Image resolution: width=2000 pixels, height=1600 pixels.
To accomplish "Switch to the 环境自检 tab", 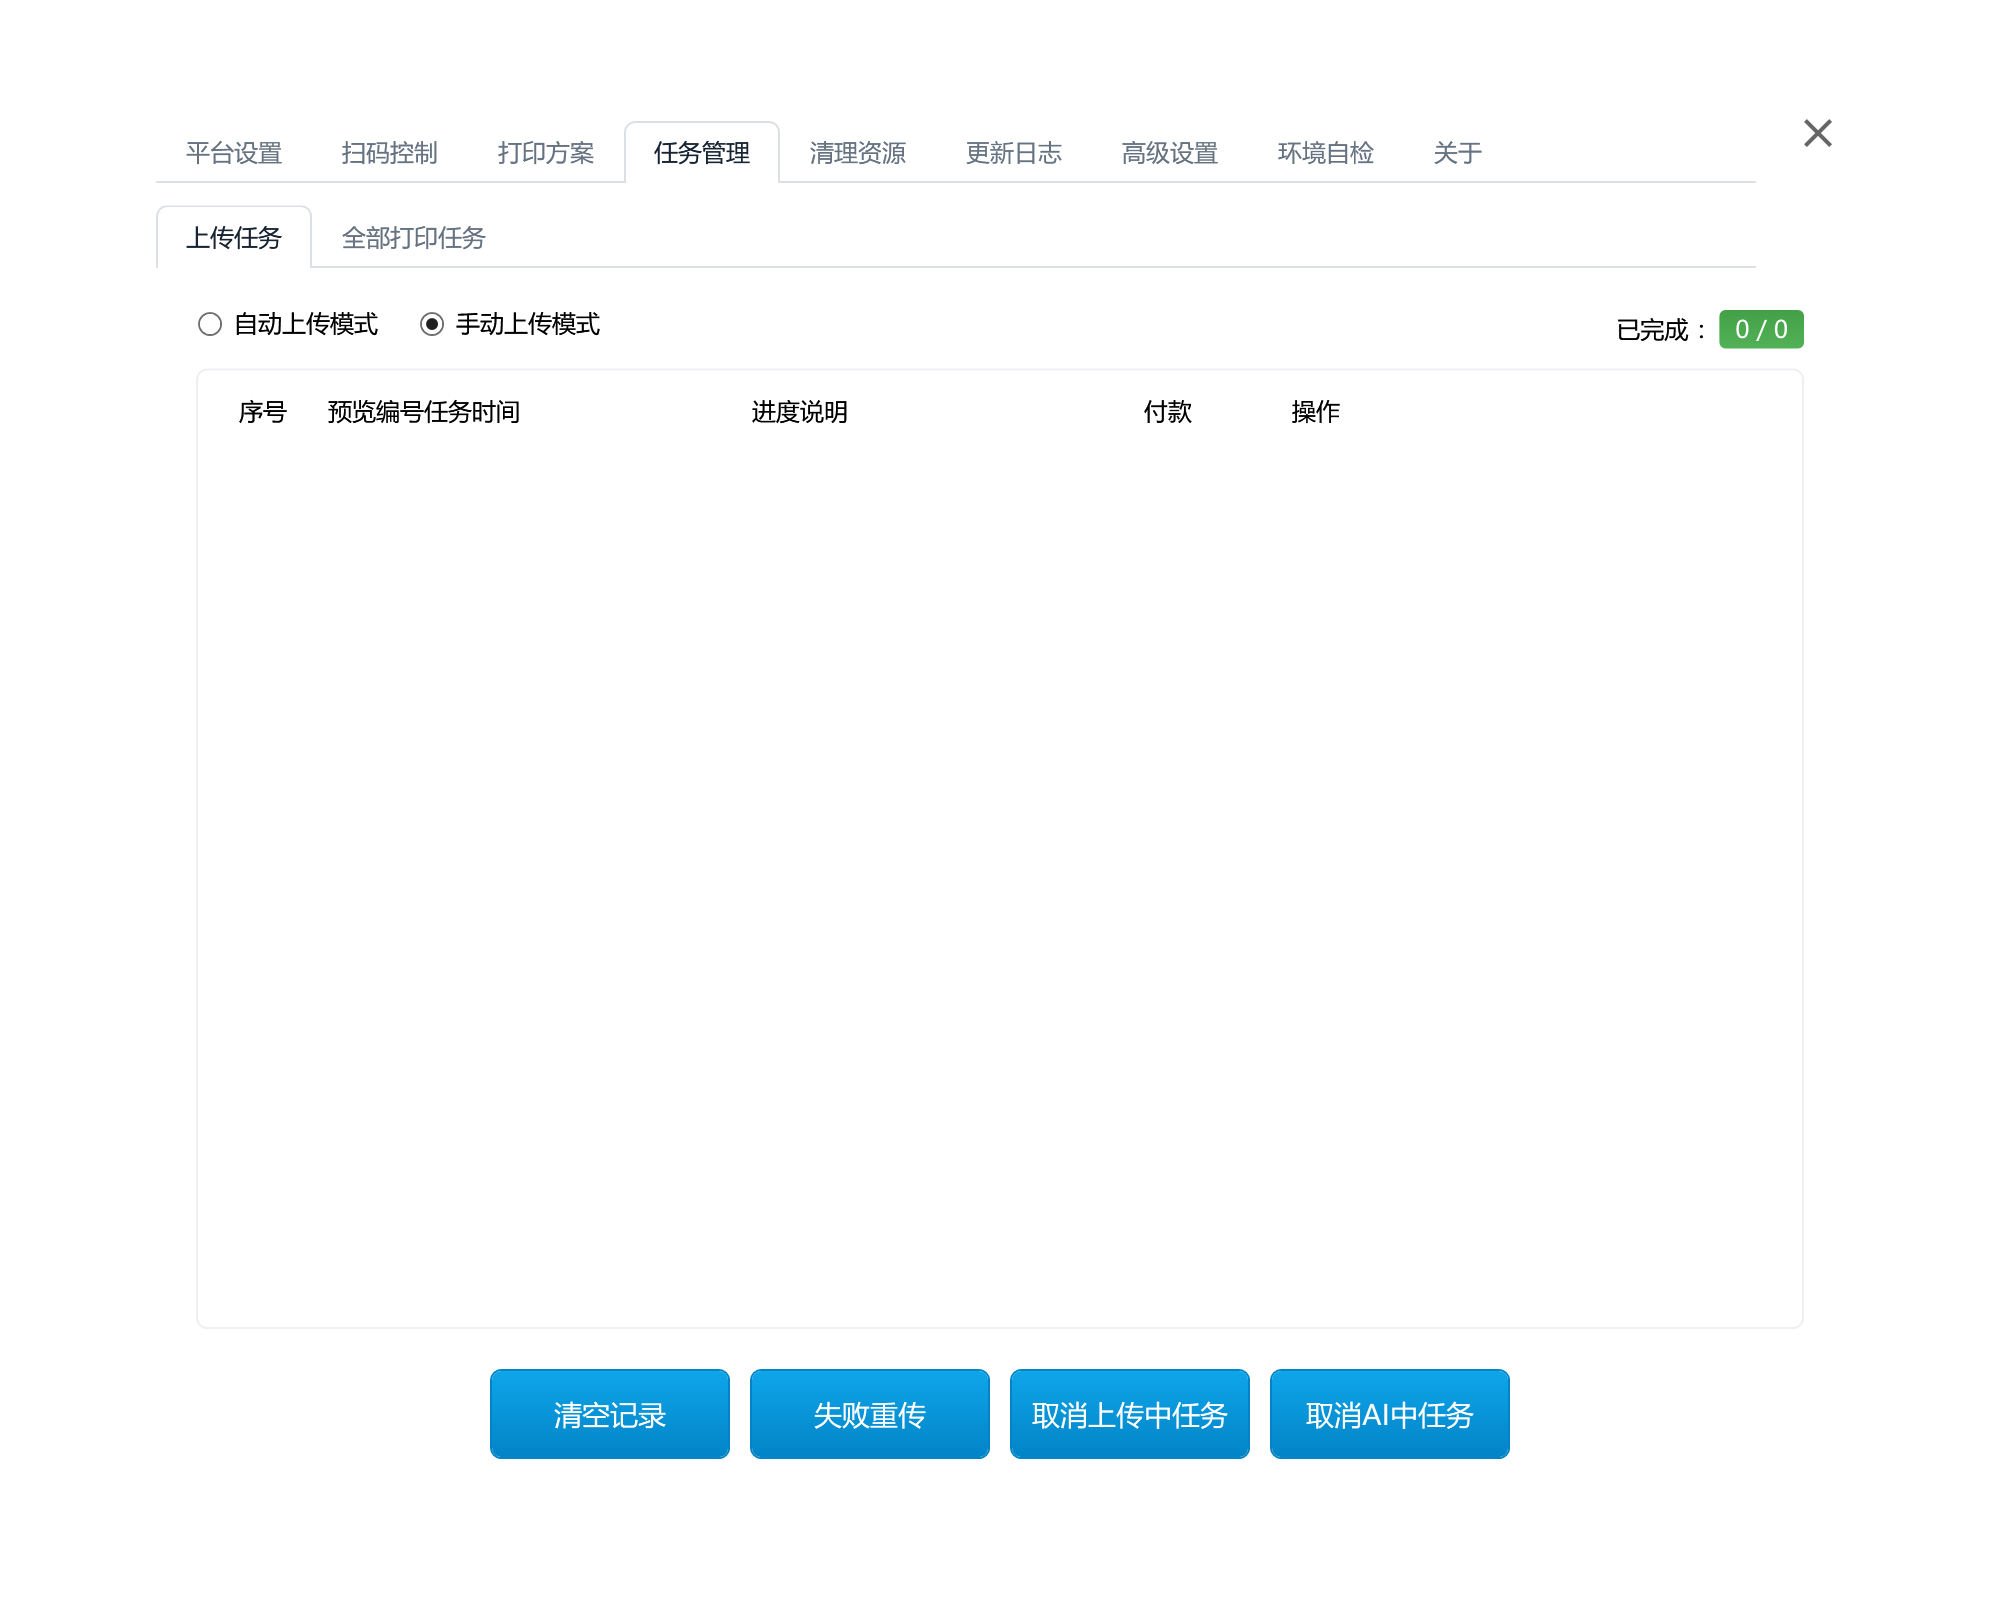I will pyautogui.click(x=1326, y=153).
